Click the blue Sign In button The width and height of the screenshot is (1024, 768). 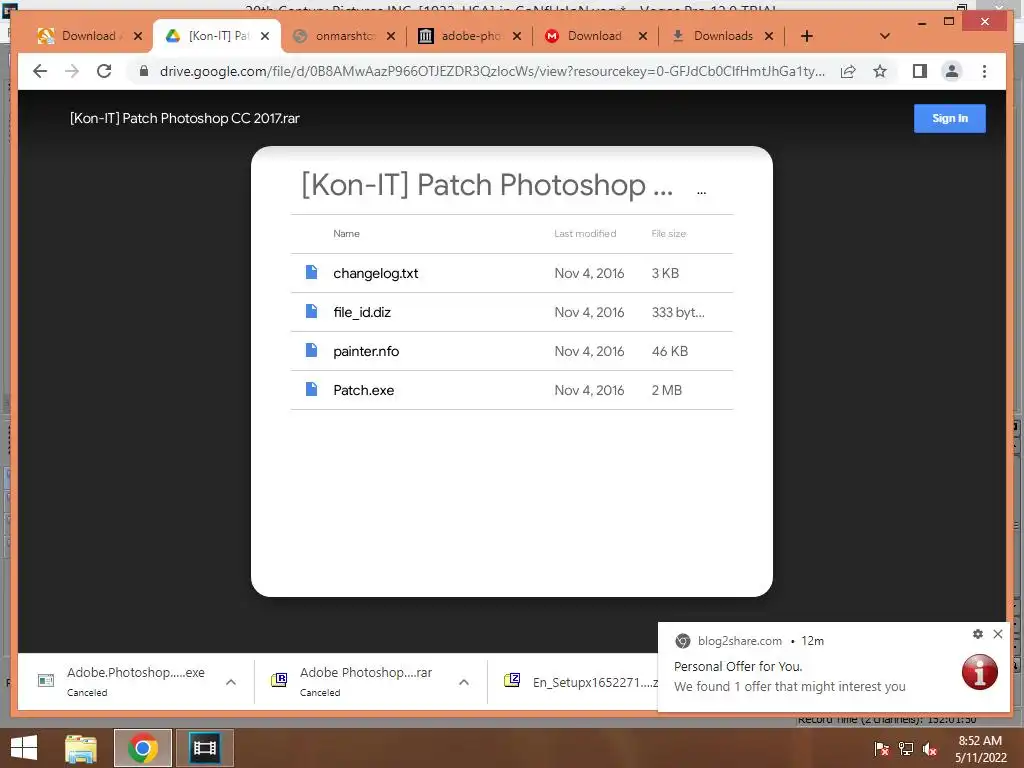(x=950, y=118)
